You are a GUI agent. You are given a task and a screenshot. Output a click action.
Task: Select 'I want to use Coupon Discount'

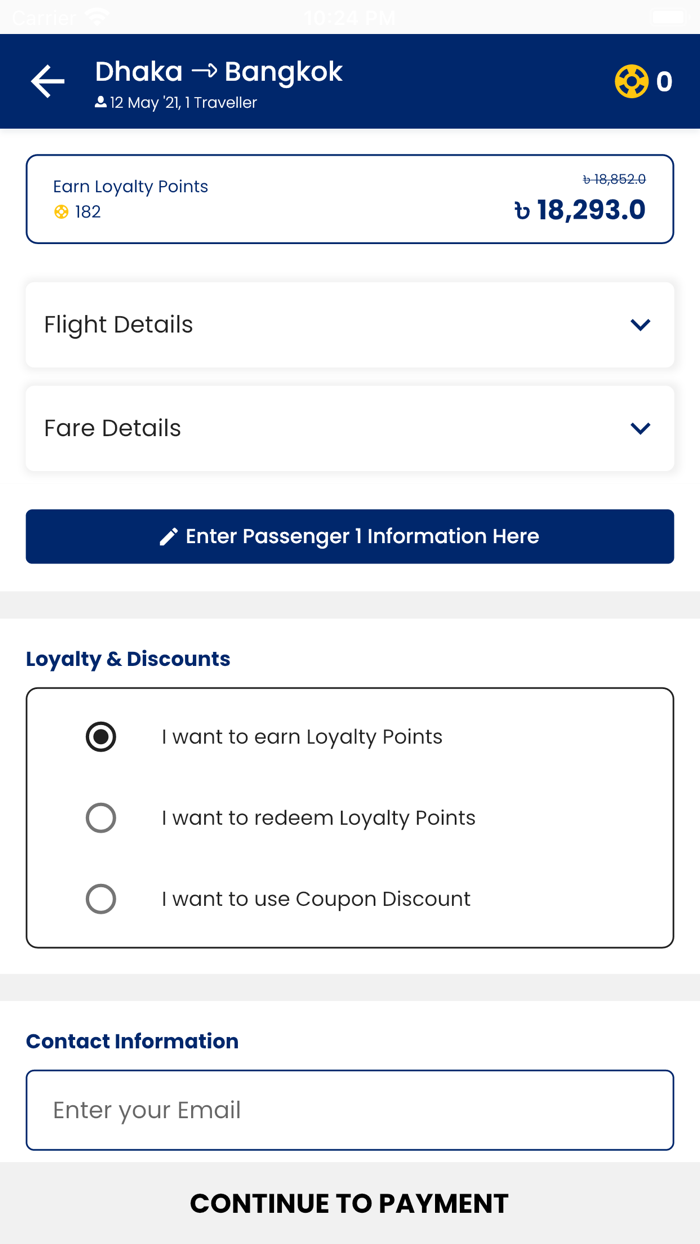pos(101,899)
